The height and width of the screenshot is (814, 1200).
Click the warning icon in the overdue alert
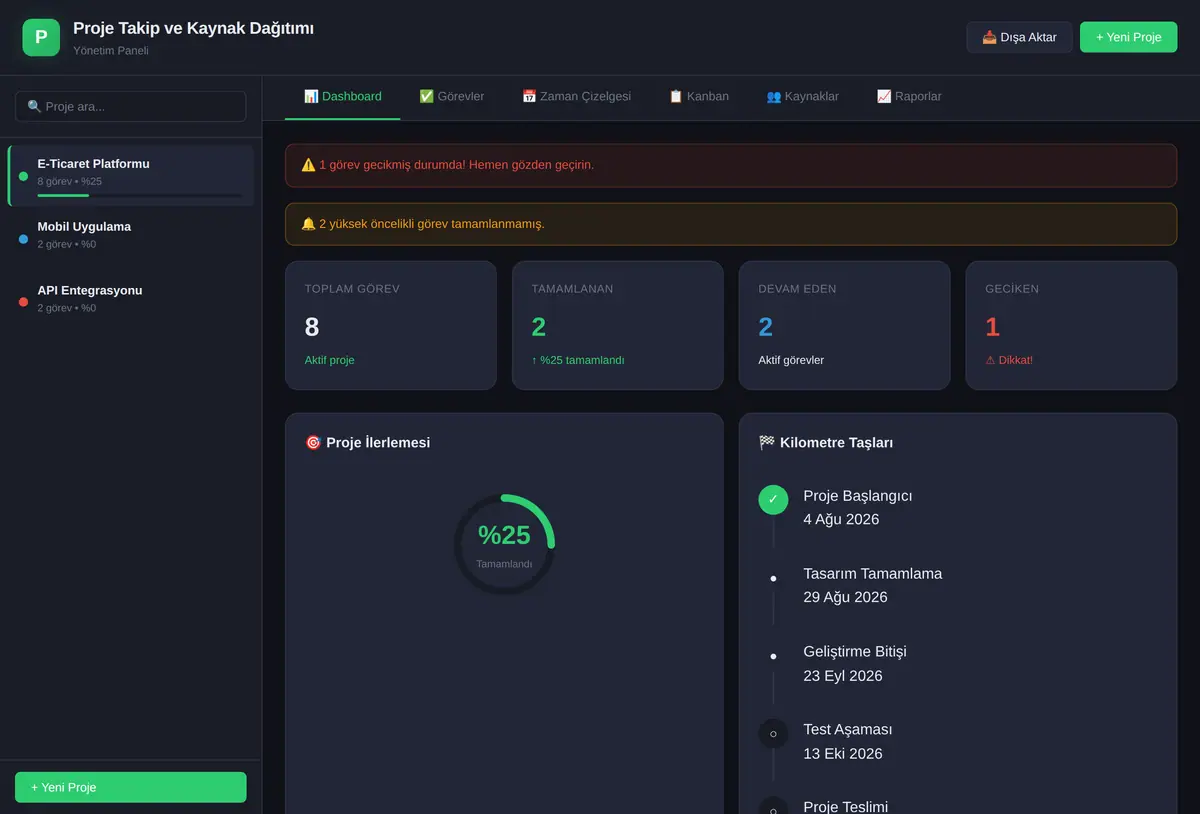point(308,165)
